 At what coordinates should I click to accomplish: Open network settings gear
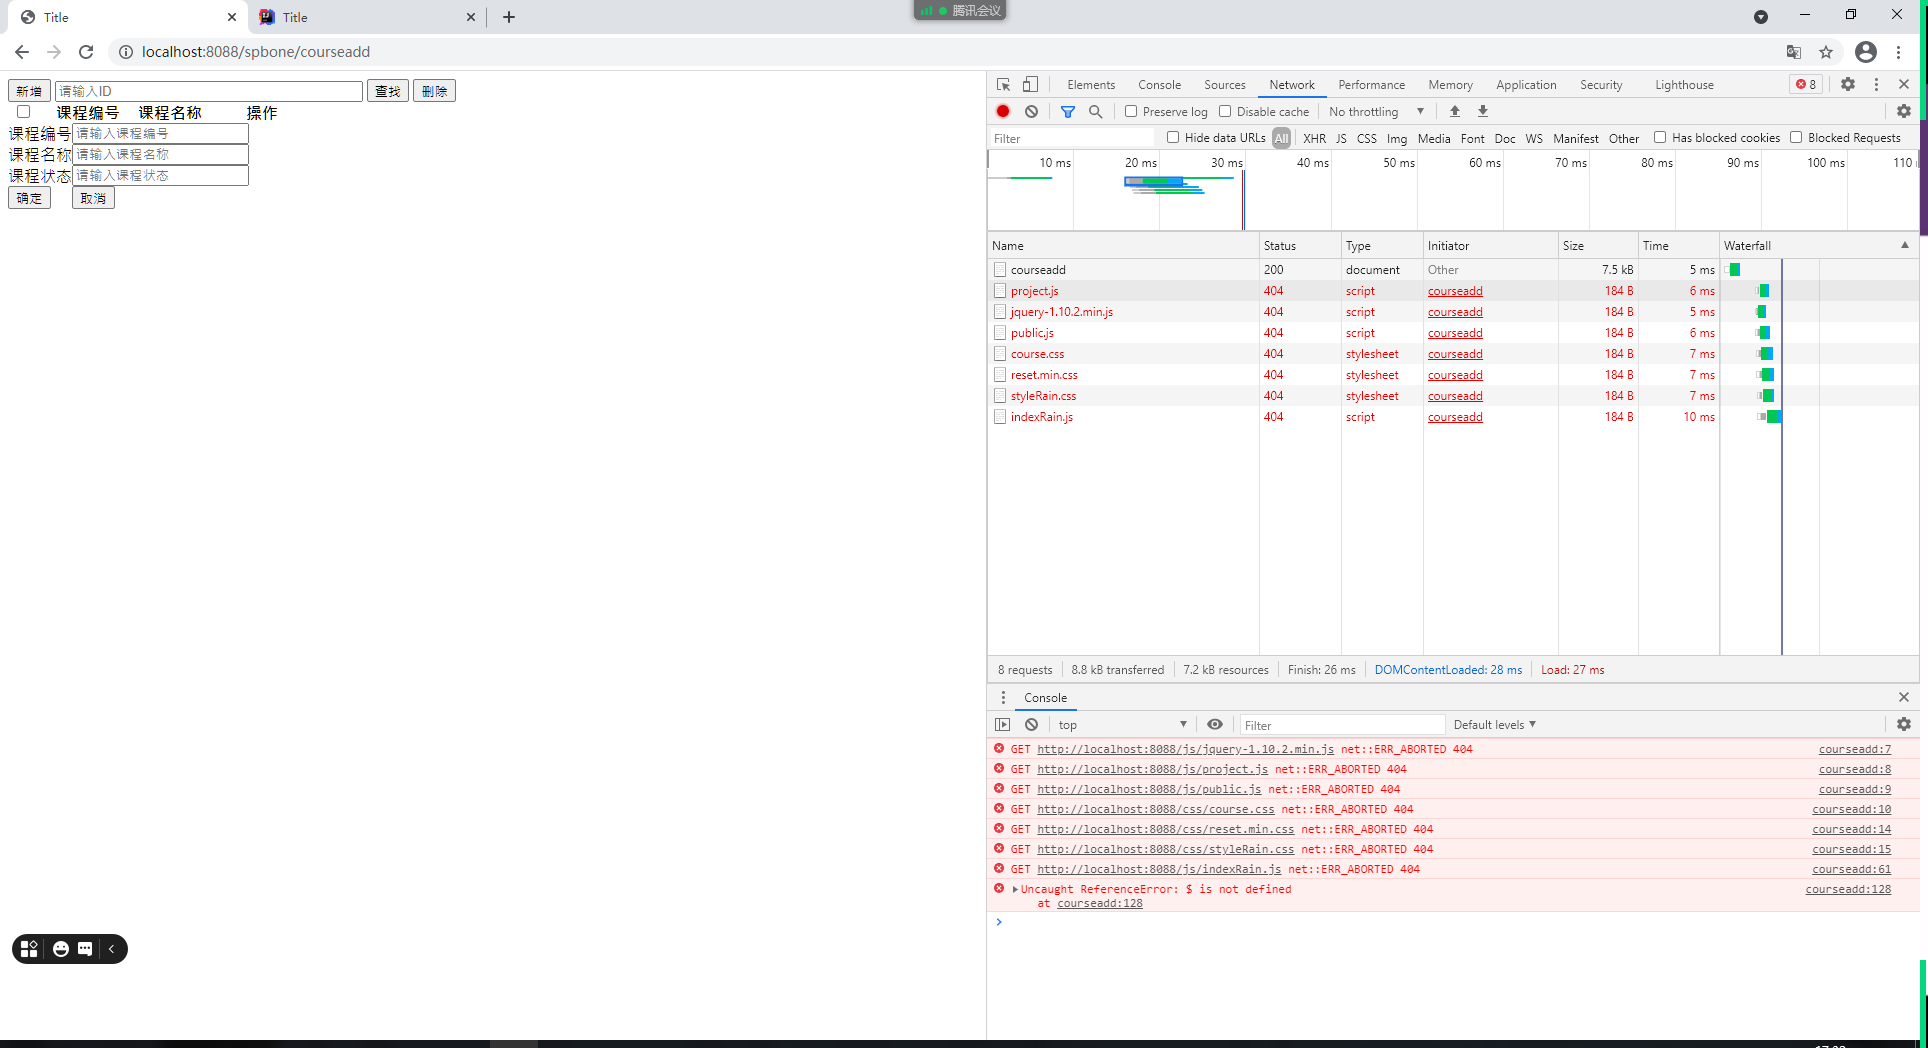(1904, 111)
